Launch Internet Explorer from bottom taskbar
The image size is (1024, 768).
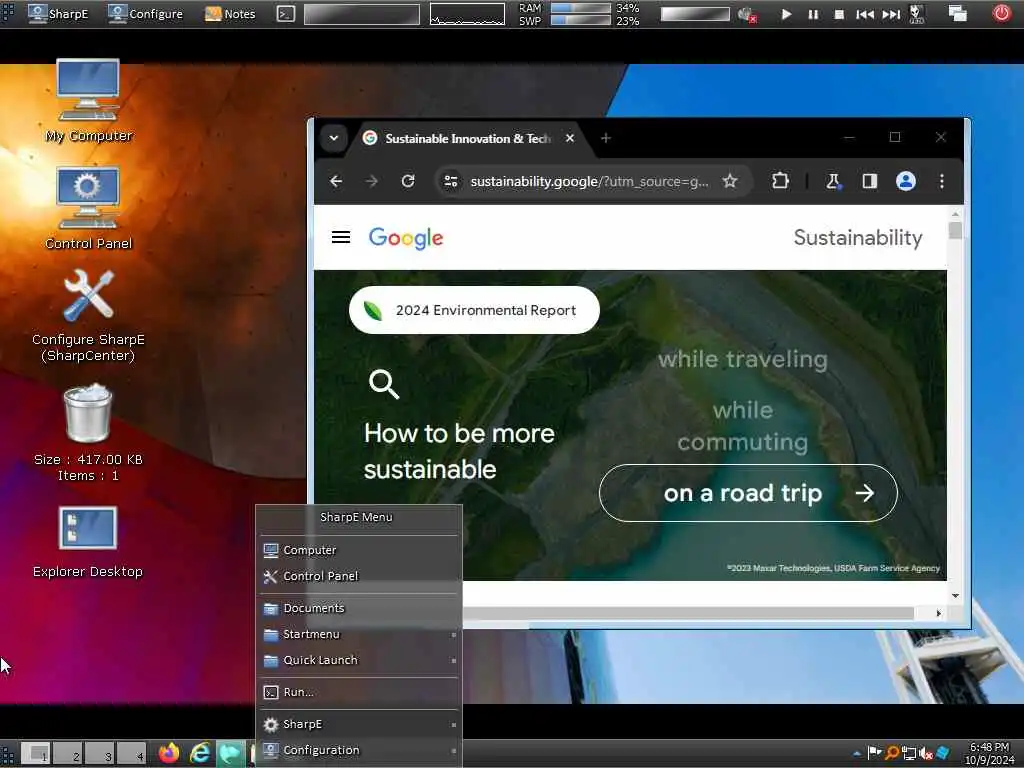tap(200, 754)
